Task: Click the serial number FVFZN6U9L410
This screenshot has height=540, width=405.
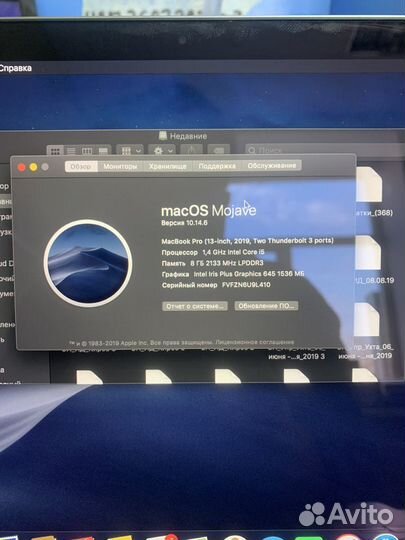Action: pos(246,285)
